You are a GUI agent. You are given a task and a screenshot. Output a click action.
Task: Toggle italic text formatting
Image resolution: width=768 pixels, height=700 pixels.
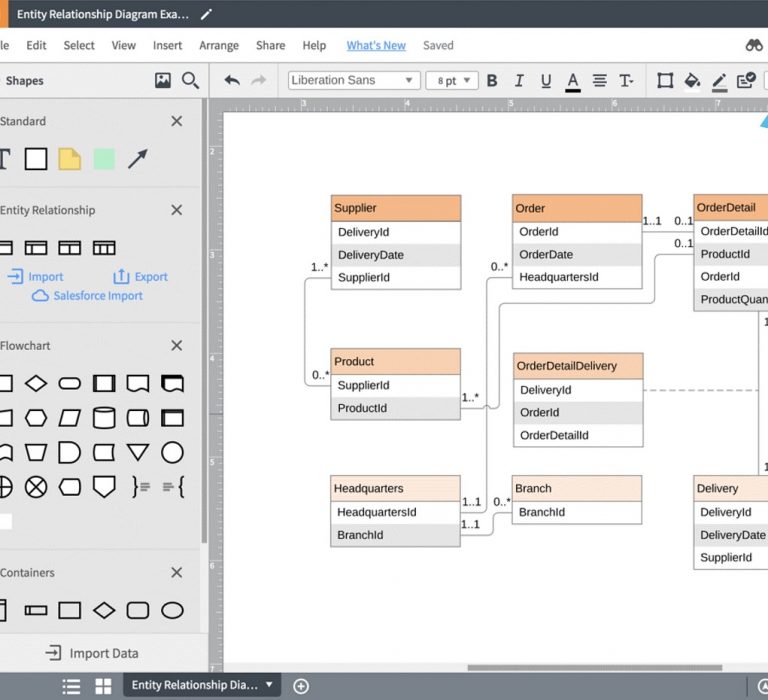[519, 81]
